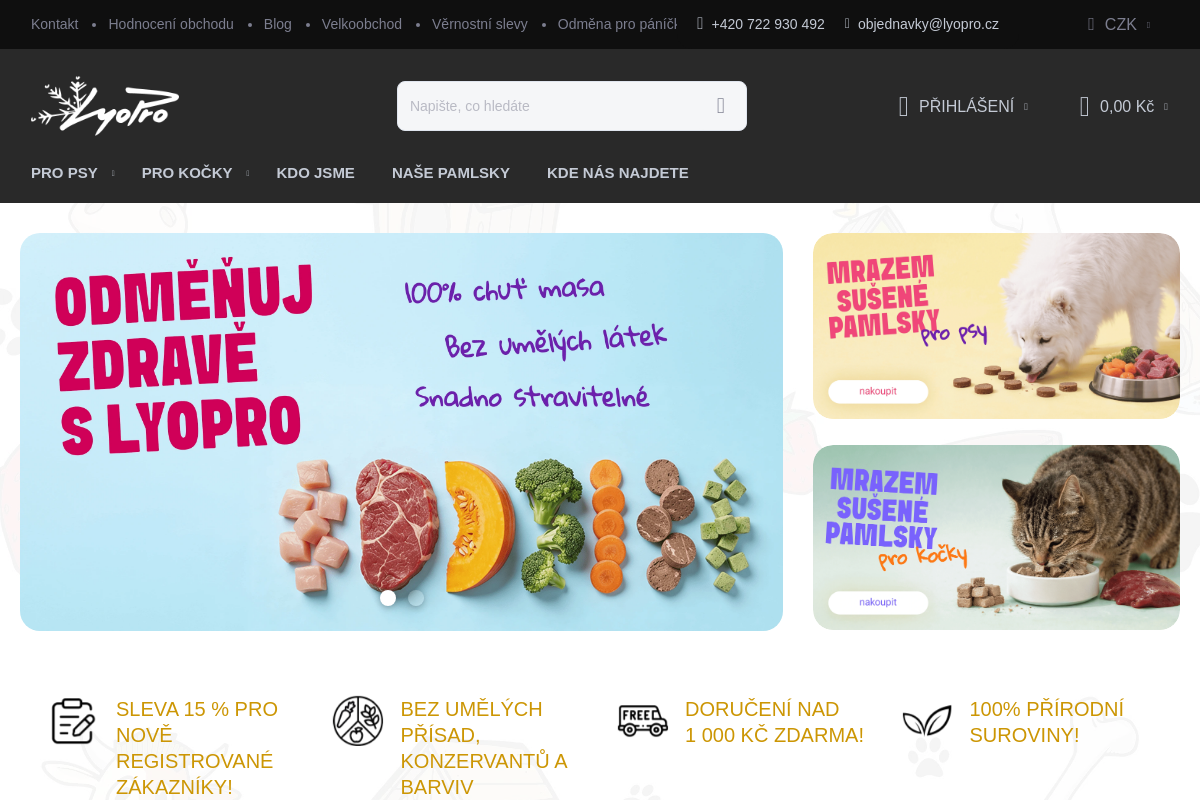Select the first carousel slide dot
The width and height of the screenshot is (1200, 800).
click(388, 598)
